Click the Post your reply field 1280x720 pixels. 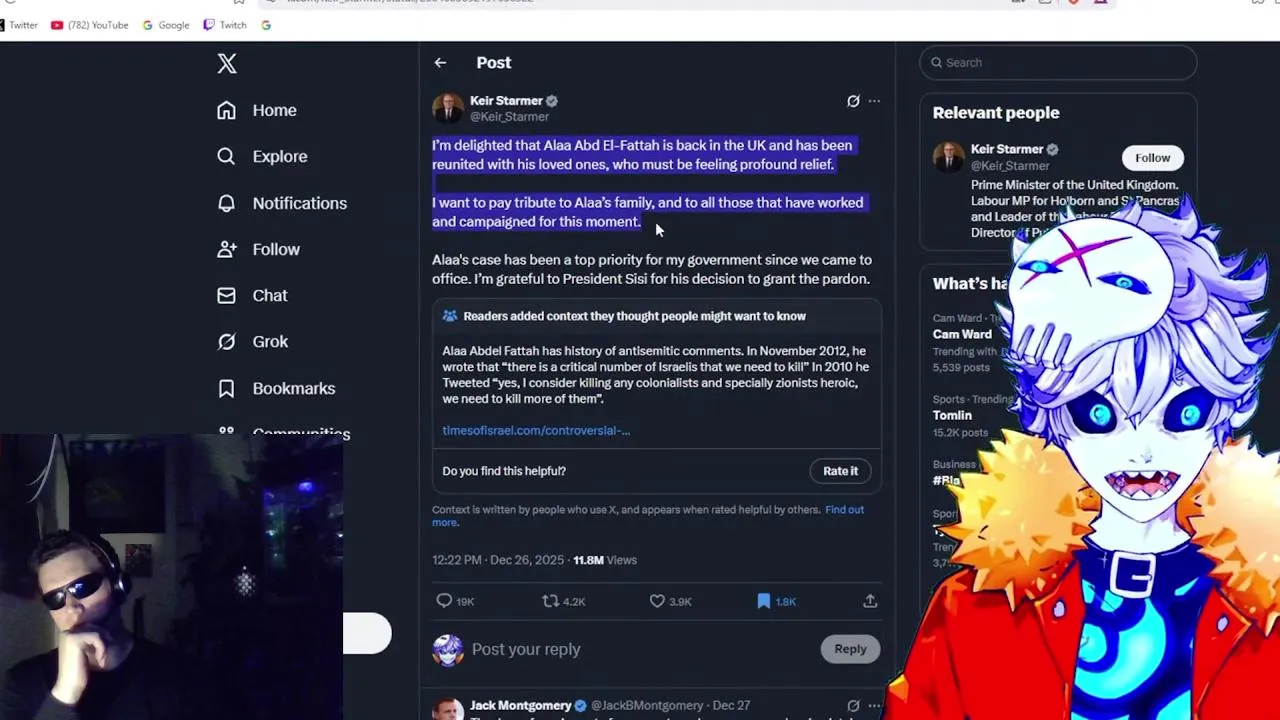(x=526, y=649)
